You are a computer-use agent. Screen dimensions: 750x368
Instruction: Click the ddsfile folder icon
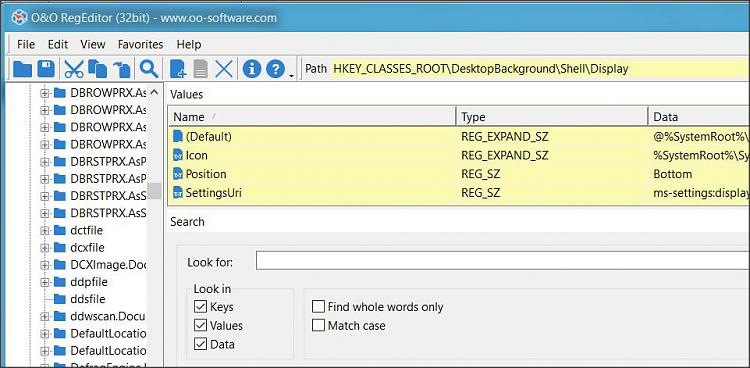pos(59,299)
